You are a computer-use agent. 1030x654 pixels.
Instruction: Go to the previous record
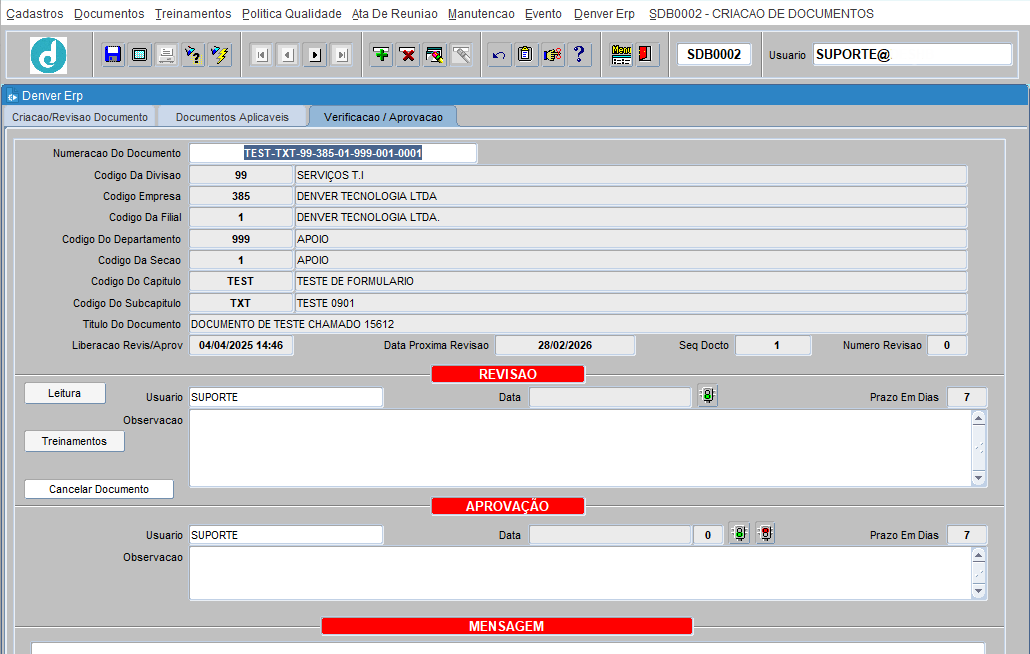coord(288,54)
